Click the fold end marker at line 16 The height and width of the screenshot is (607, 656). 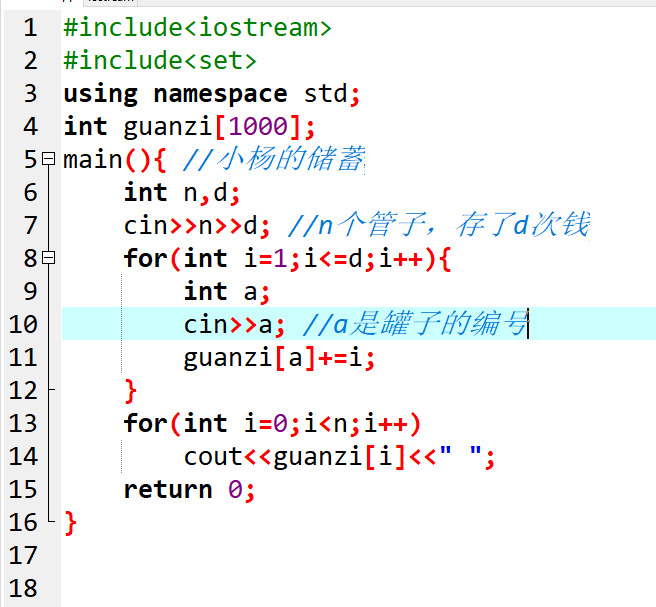[48, 521]
